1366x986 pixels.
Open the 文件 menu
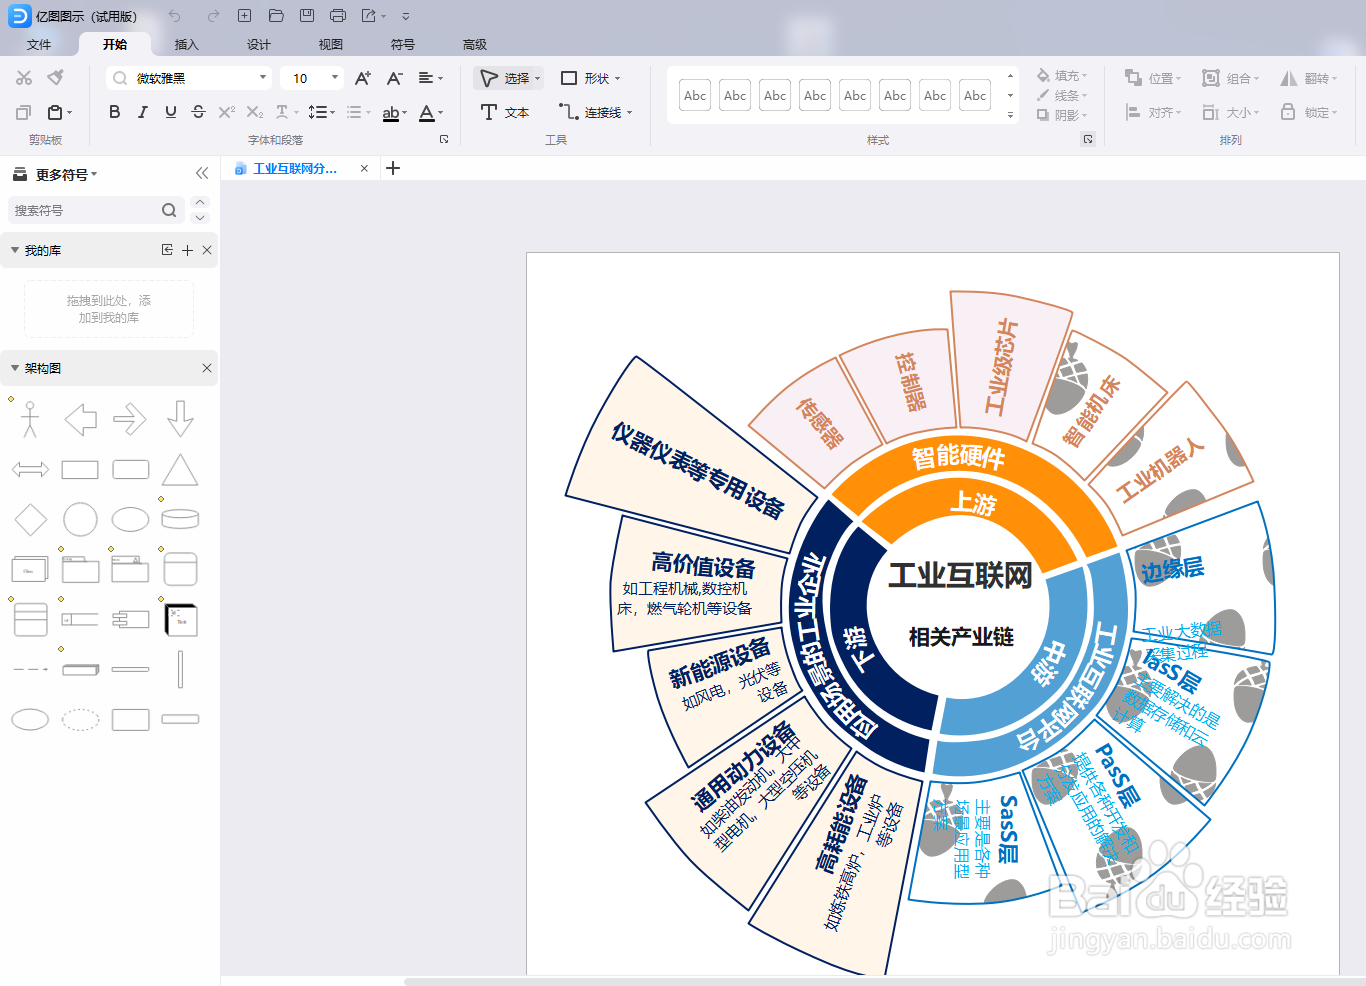pos(39,45)
